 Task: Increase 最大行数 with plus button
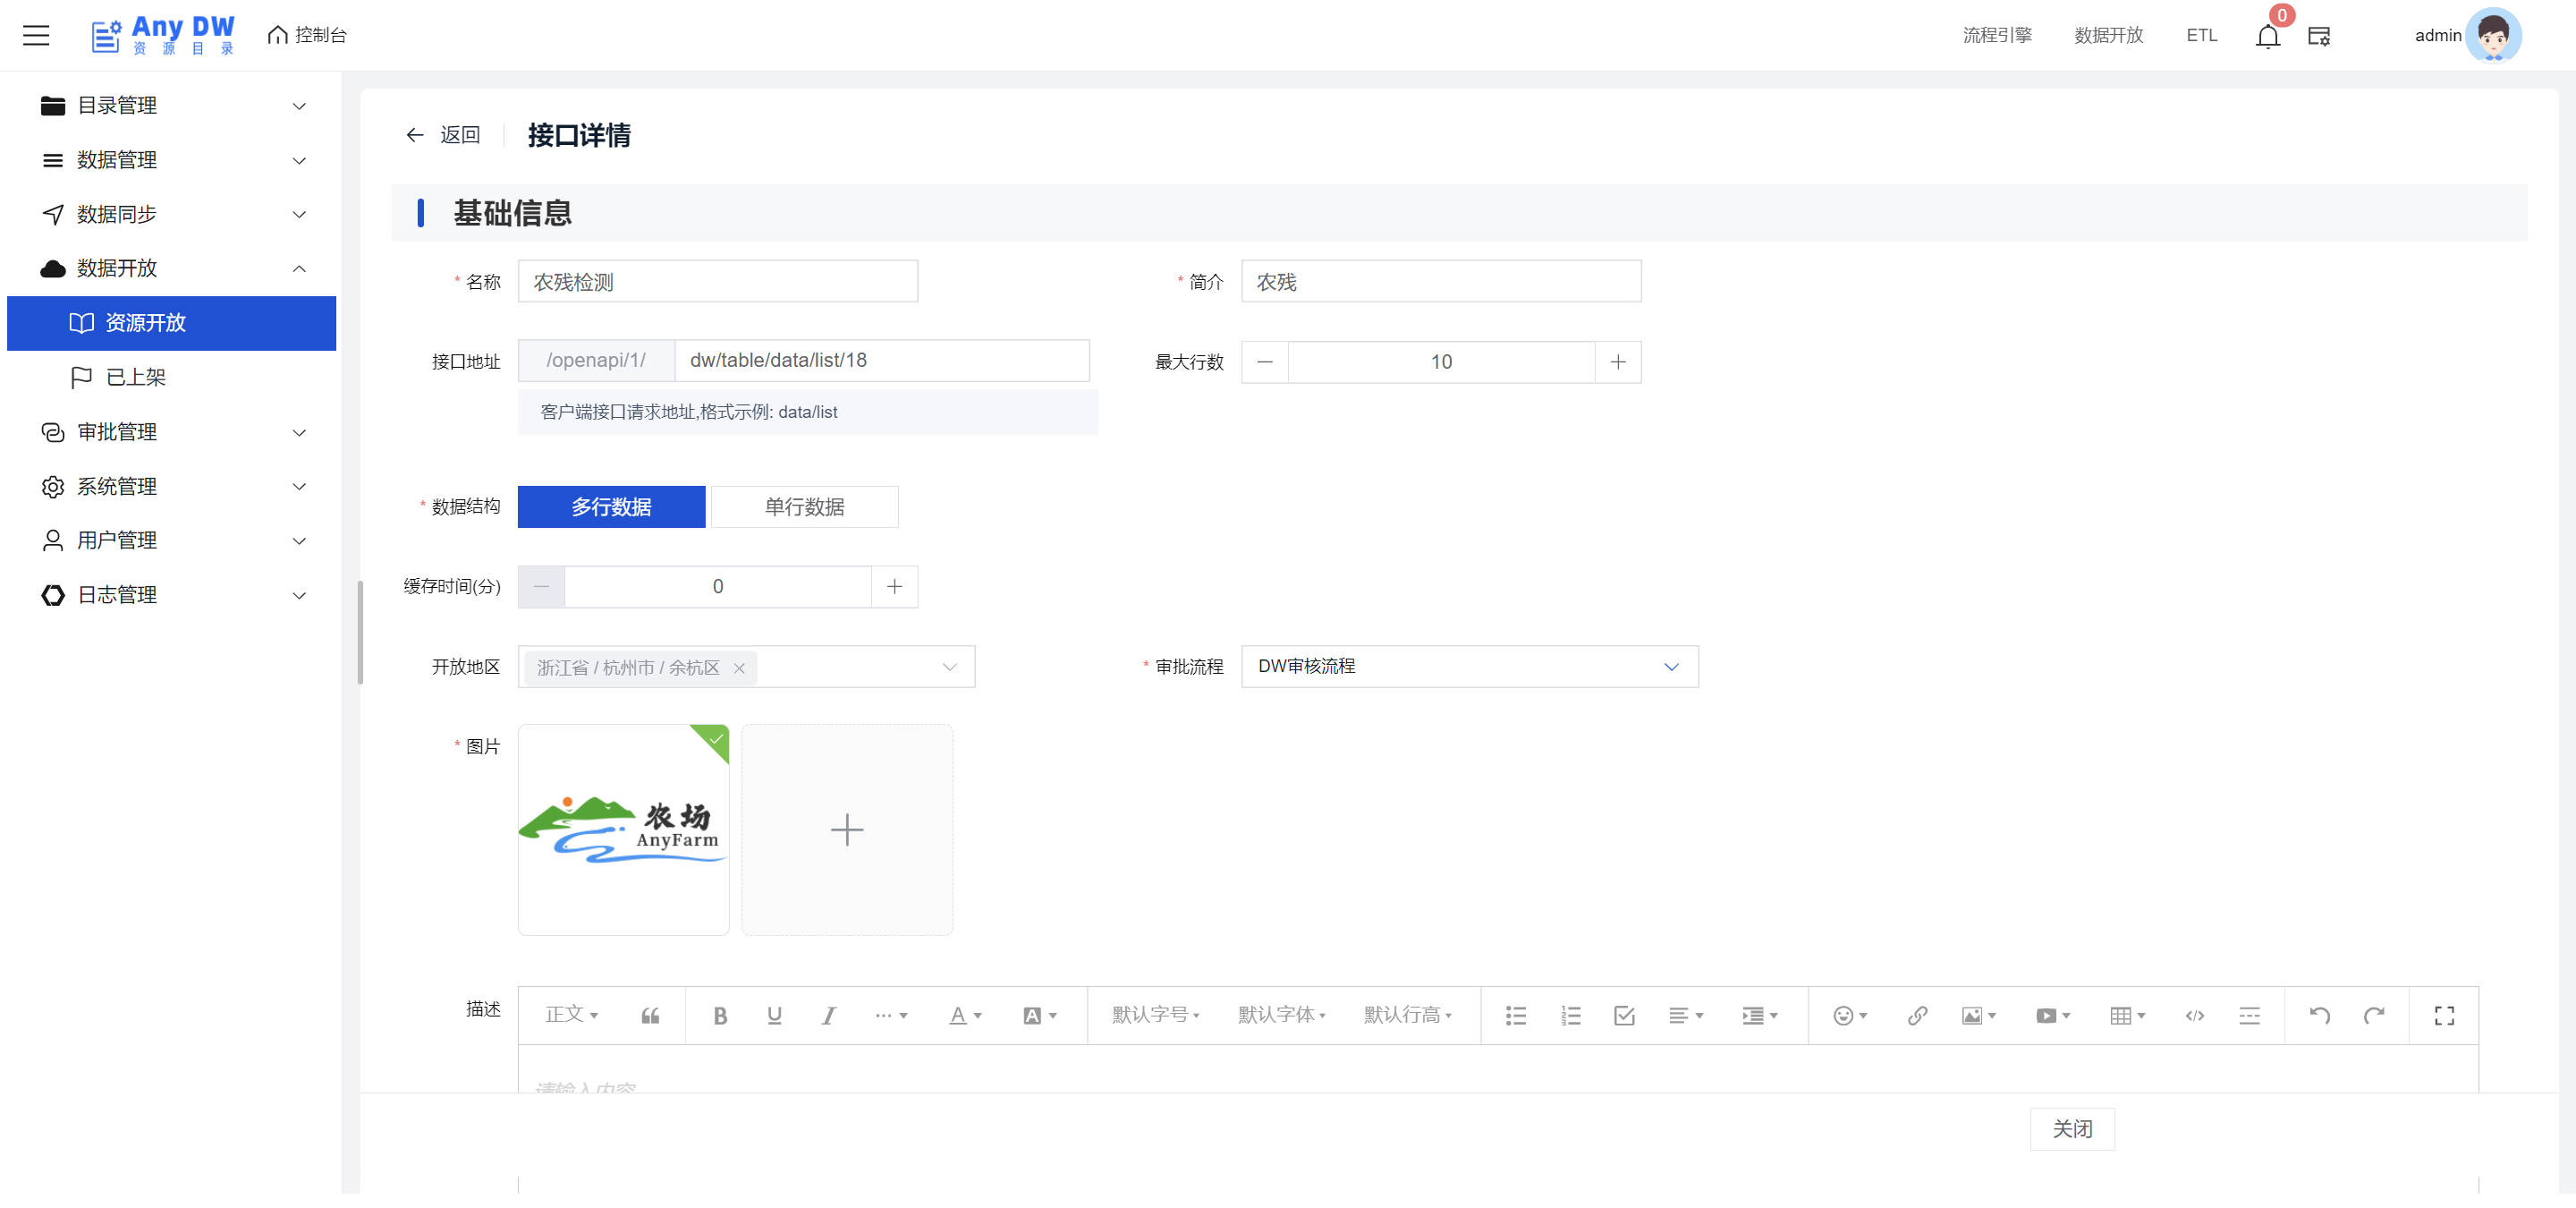(1617, 362)
